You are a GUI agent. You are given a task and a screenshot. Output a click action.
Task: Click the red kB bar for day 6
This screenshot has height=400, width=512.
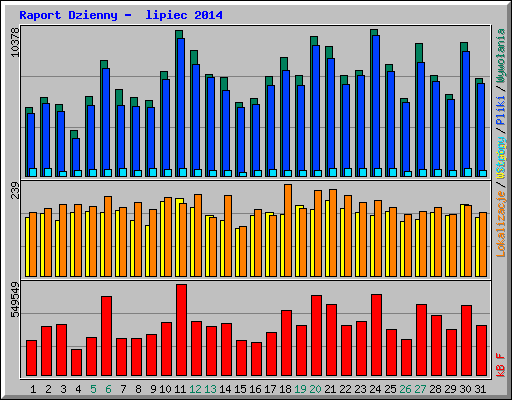(106, 336)
